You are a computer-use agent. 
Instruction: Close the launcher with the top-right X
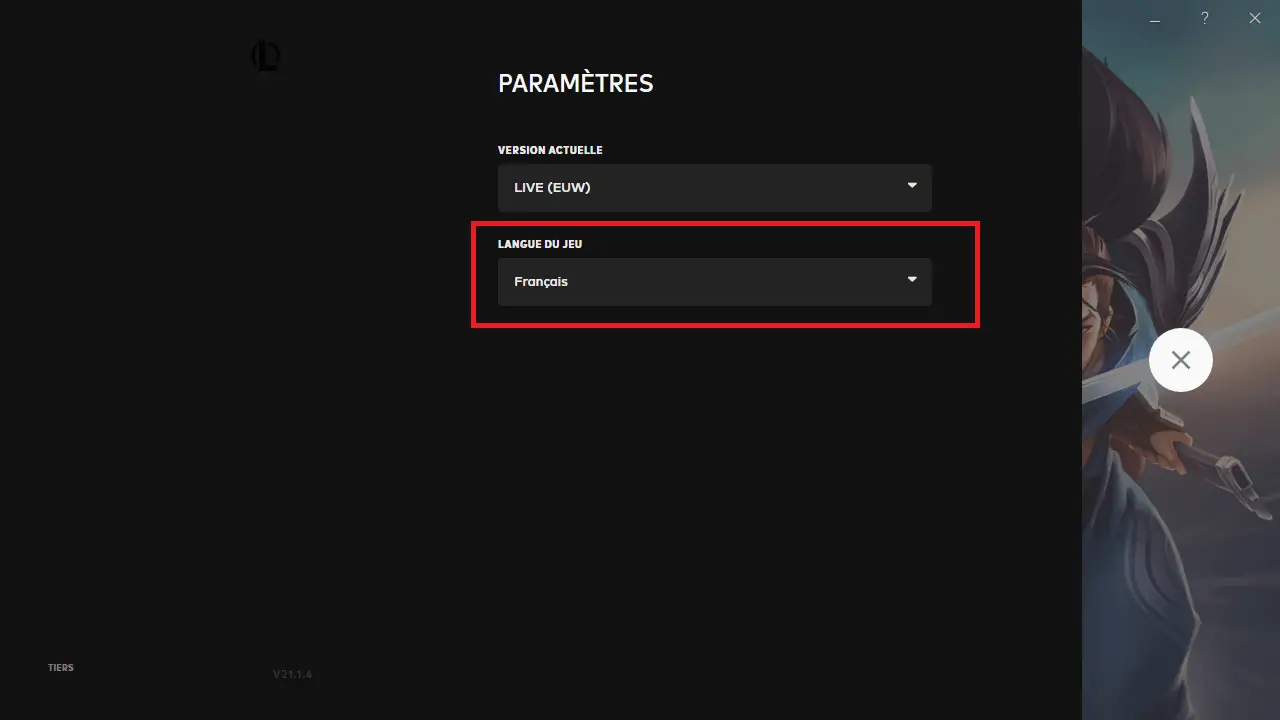[x=1255, y=18]
